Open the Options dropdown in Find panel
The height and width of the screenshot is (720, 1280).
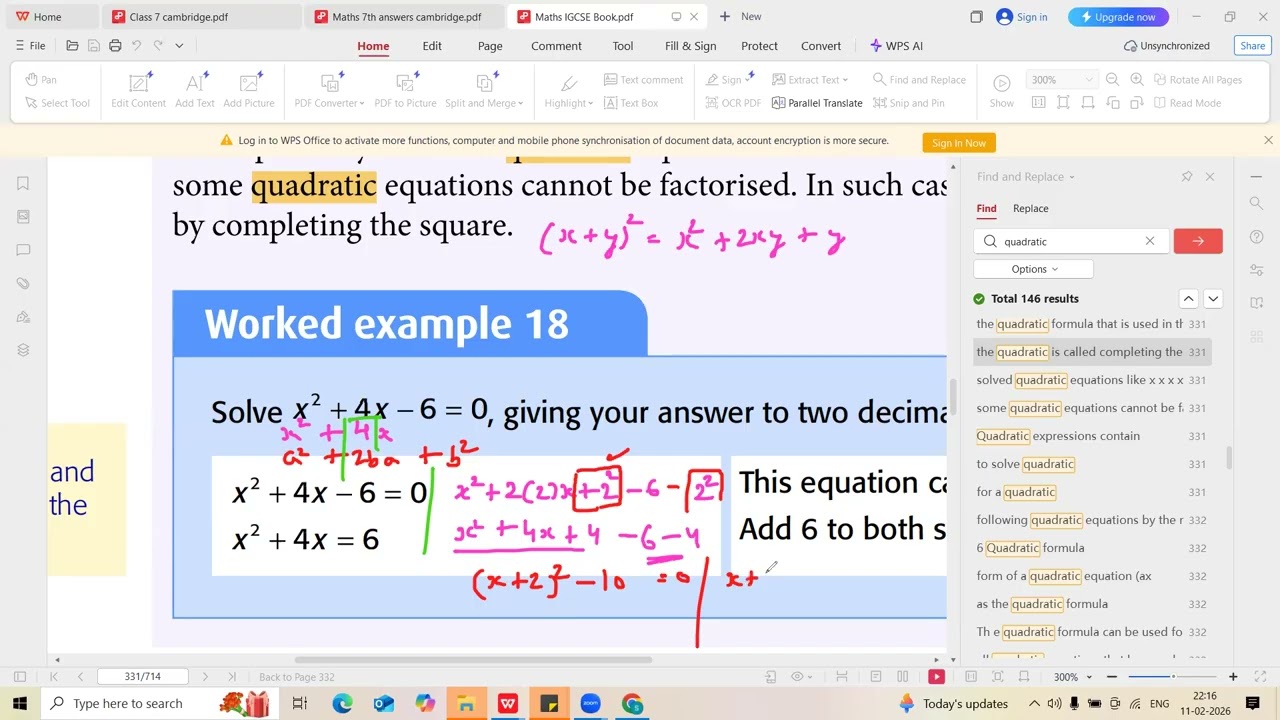pos(1033,269)
